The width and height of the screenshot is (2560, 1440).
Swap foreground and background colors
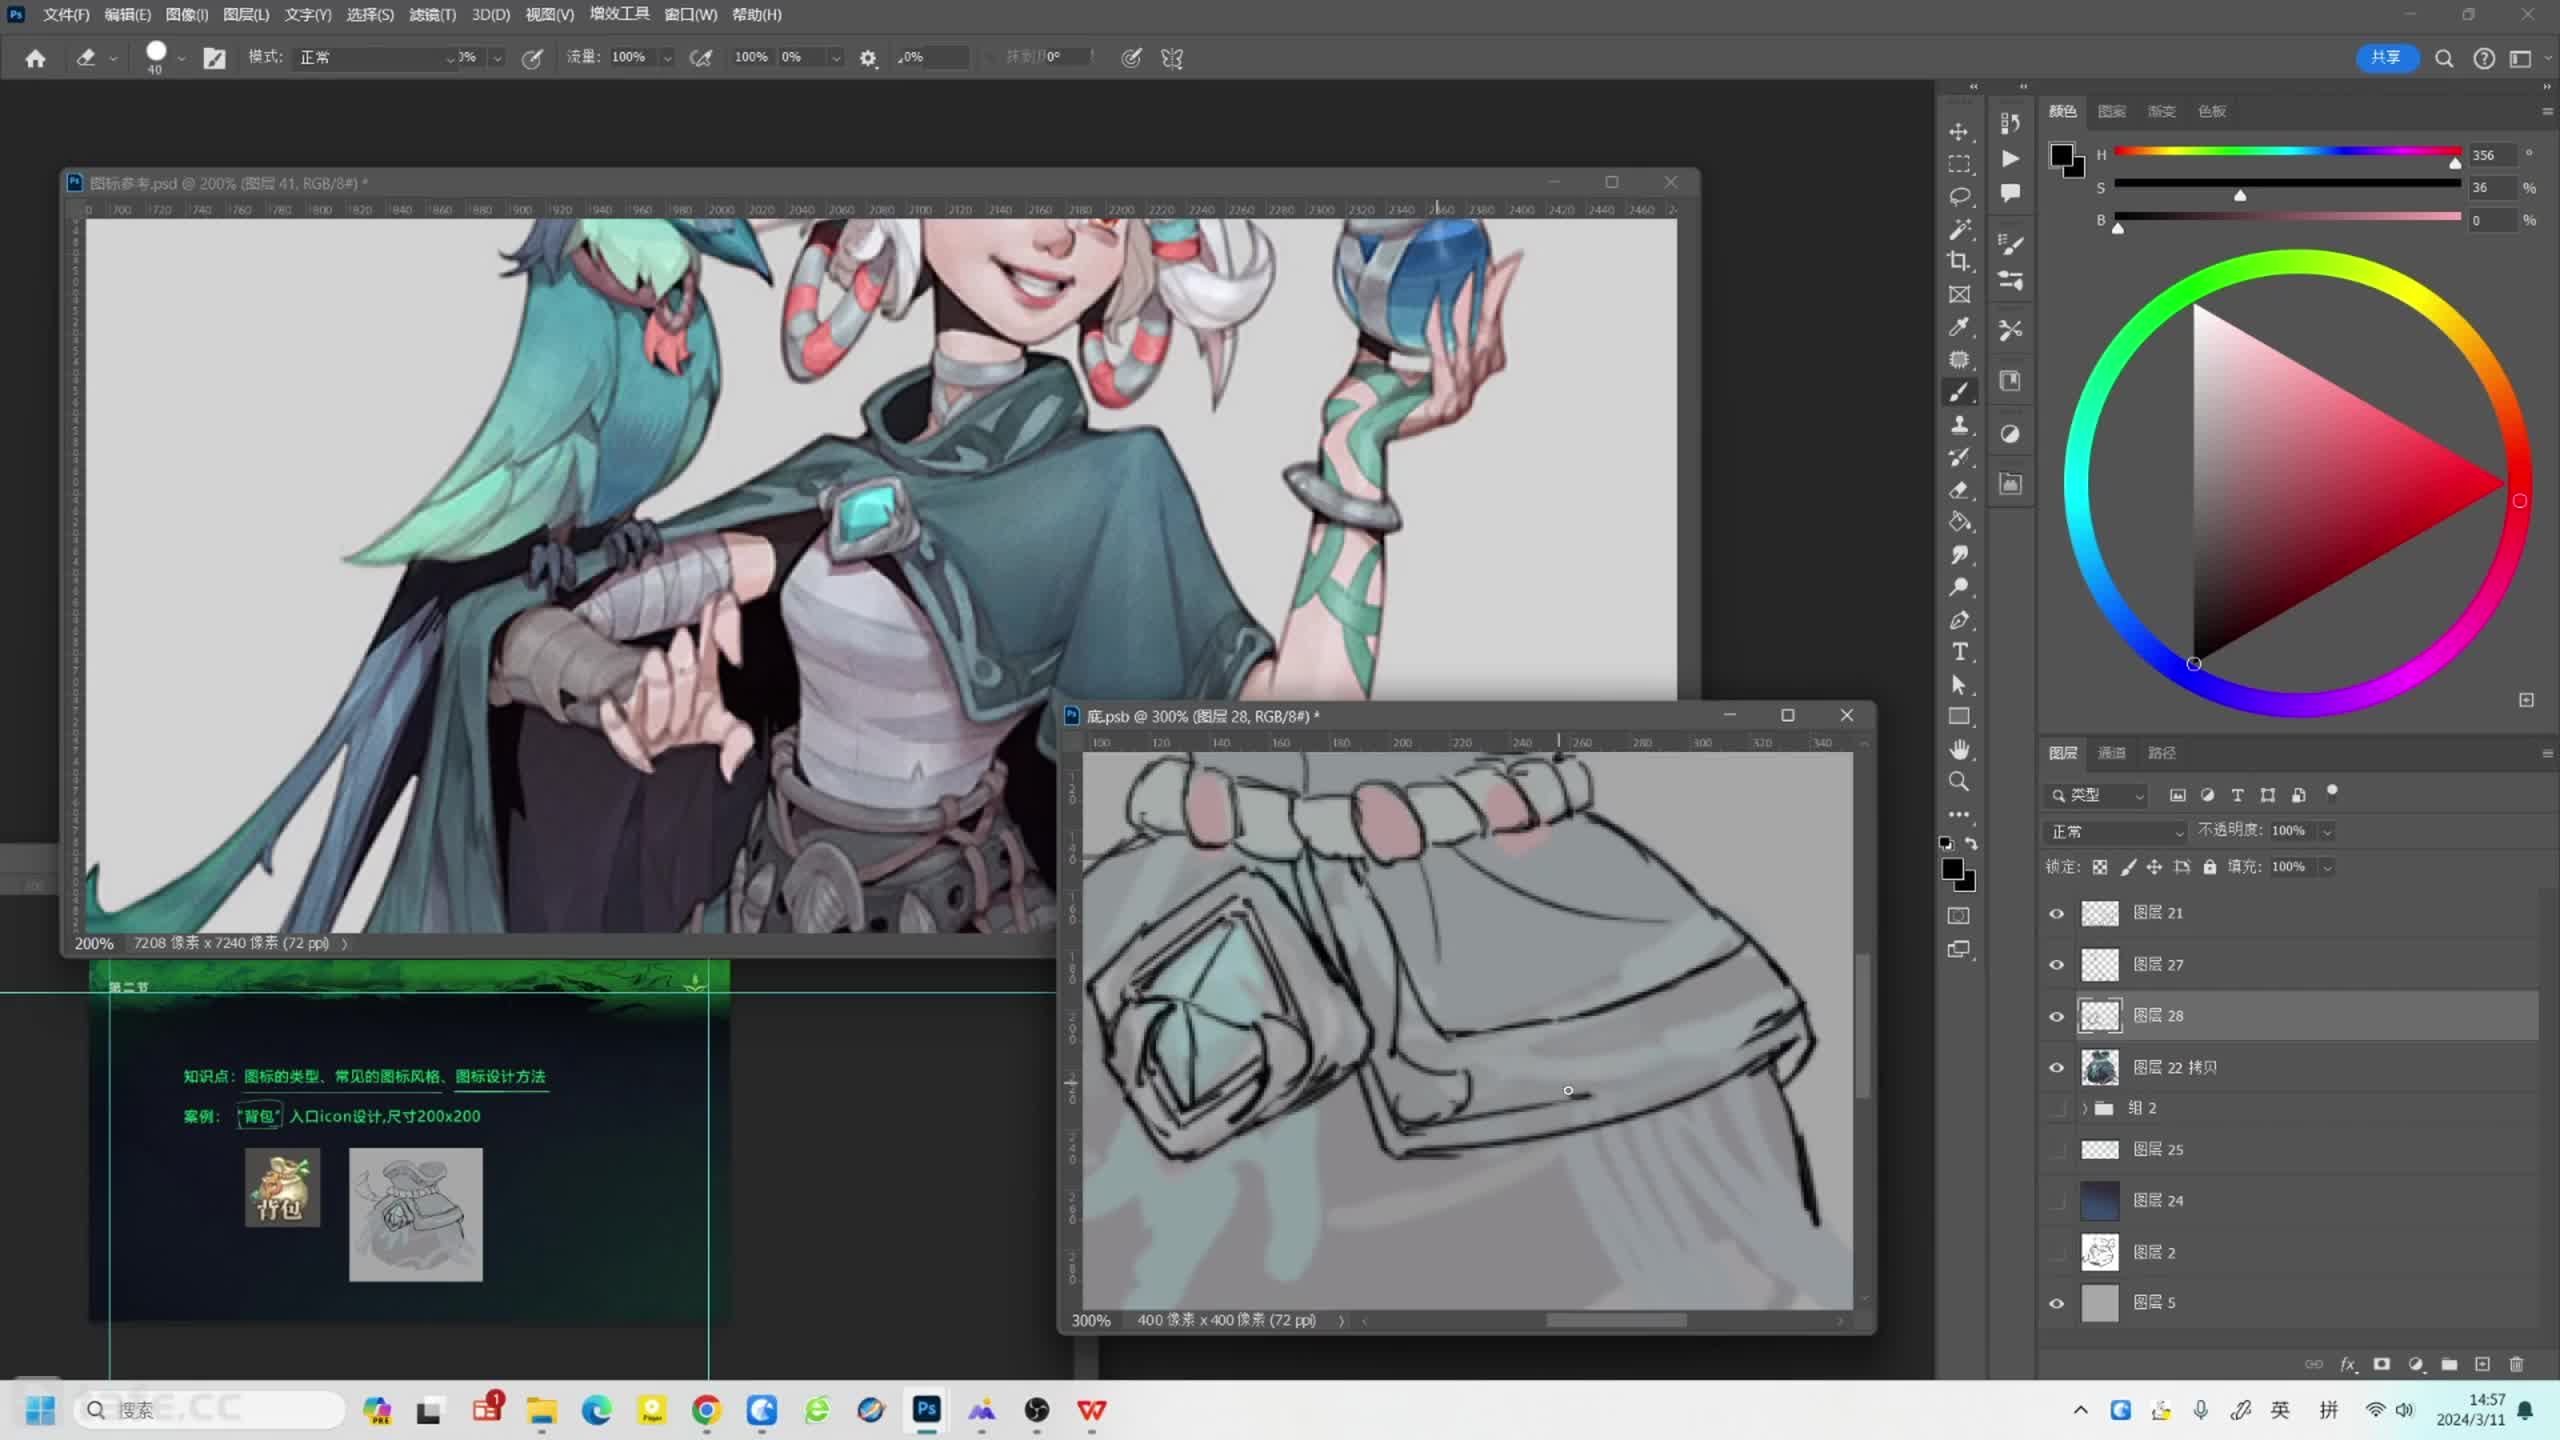point(1971,844)
